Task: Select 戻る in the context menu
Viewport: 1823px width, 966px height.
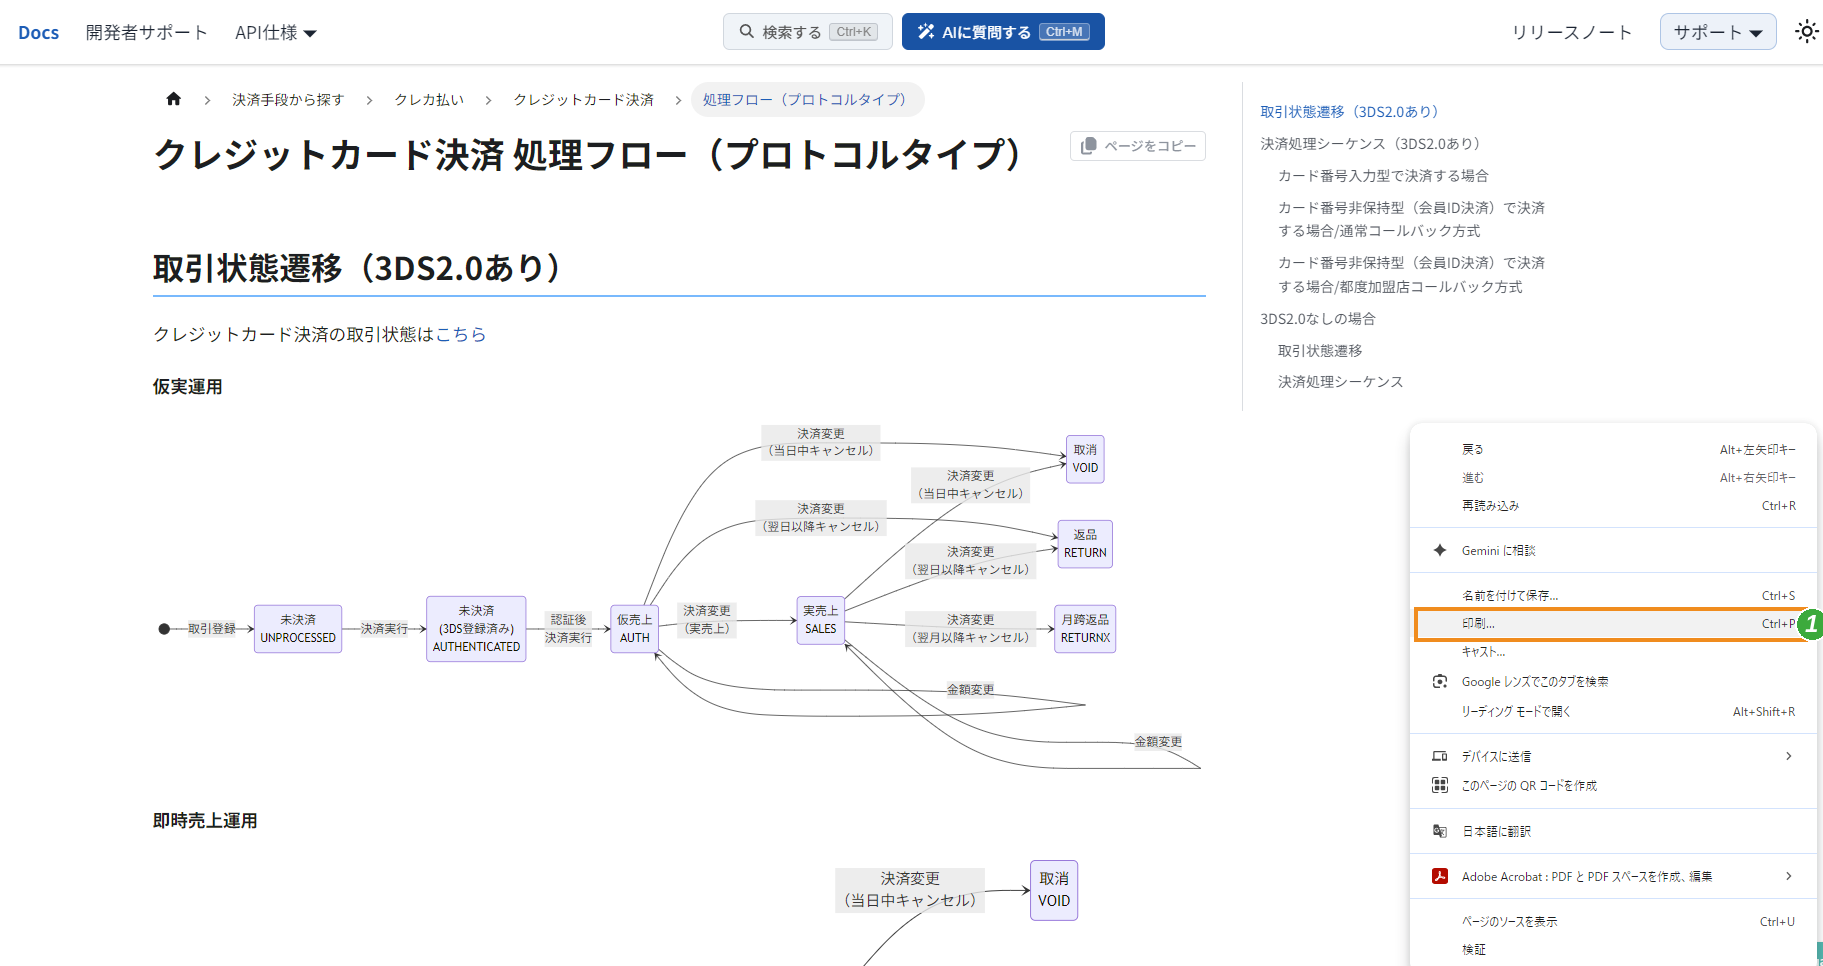Action: [1613, 450]
